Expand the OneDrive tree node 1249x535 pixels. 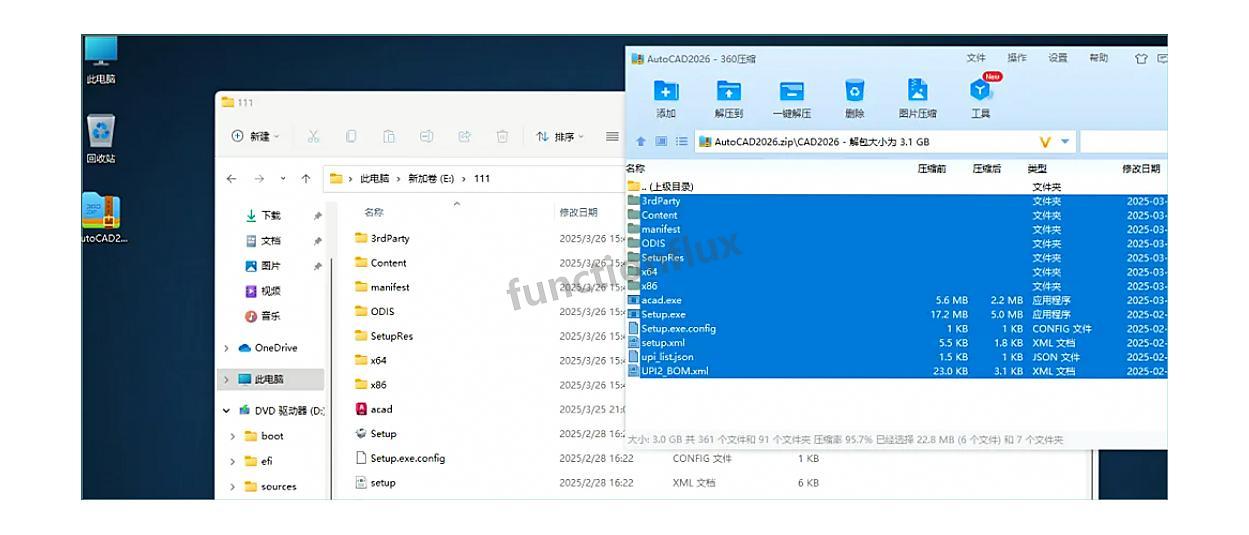[228, 348]
